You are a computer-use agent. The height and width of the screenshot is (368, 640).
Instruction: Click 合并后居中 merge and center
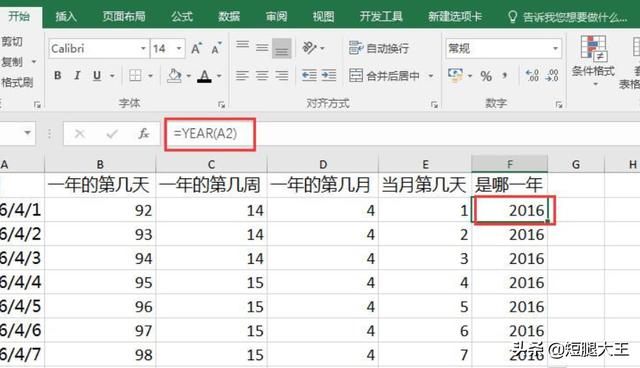[384, 75]
